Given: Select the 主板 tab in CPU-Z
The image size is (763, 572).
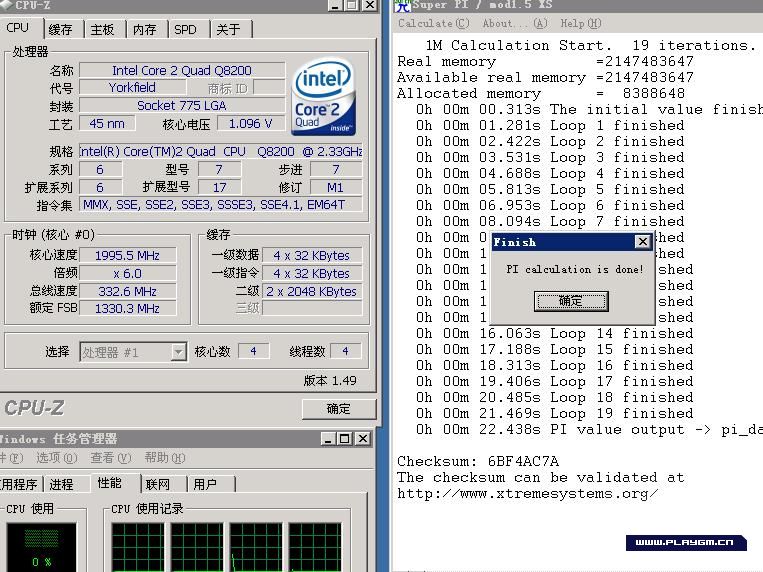Looking at the screenshot, I should pyautogui.click(x=102, y=29).
